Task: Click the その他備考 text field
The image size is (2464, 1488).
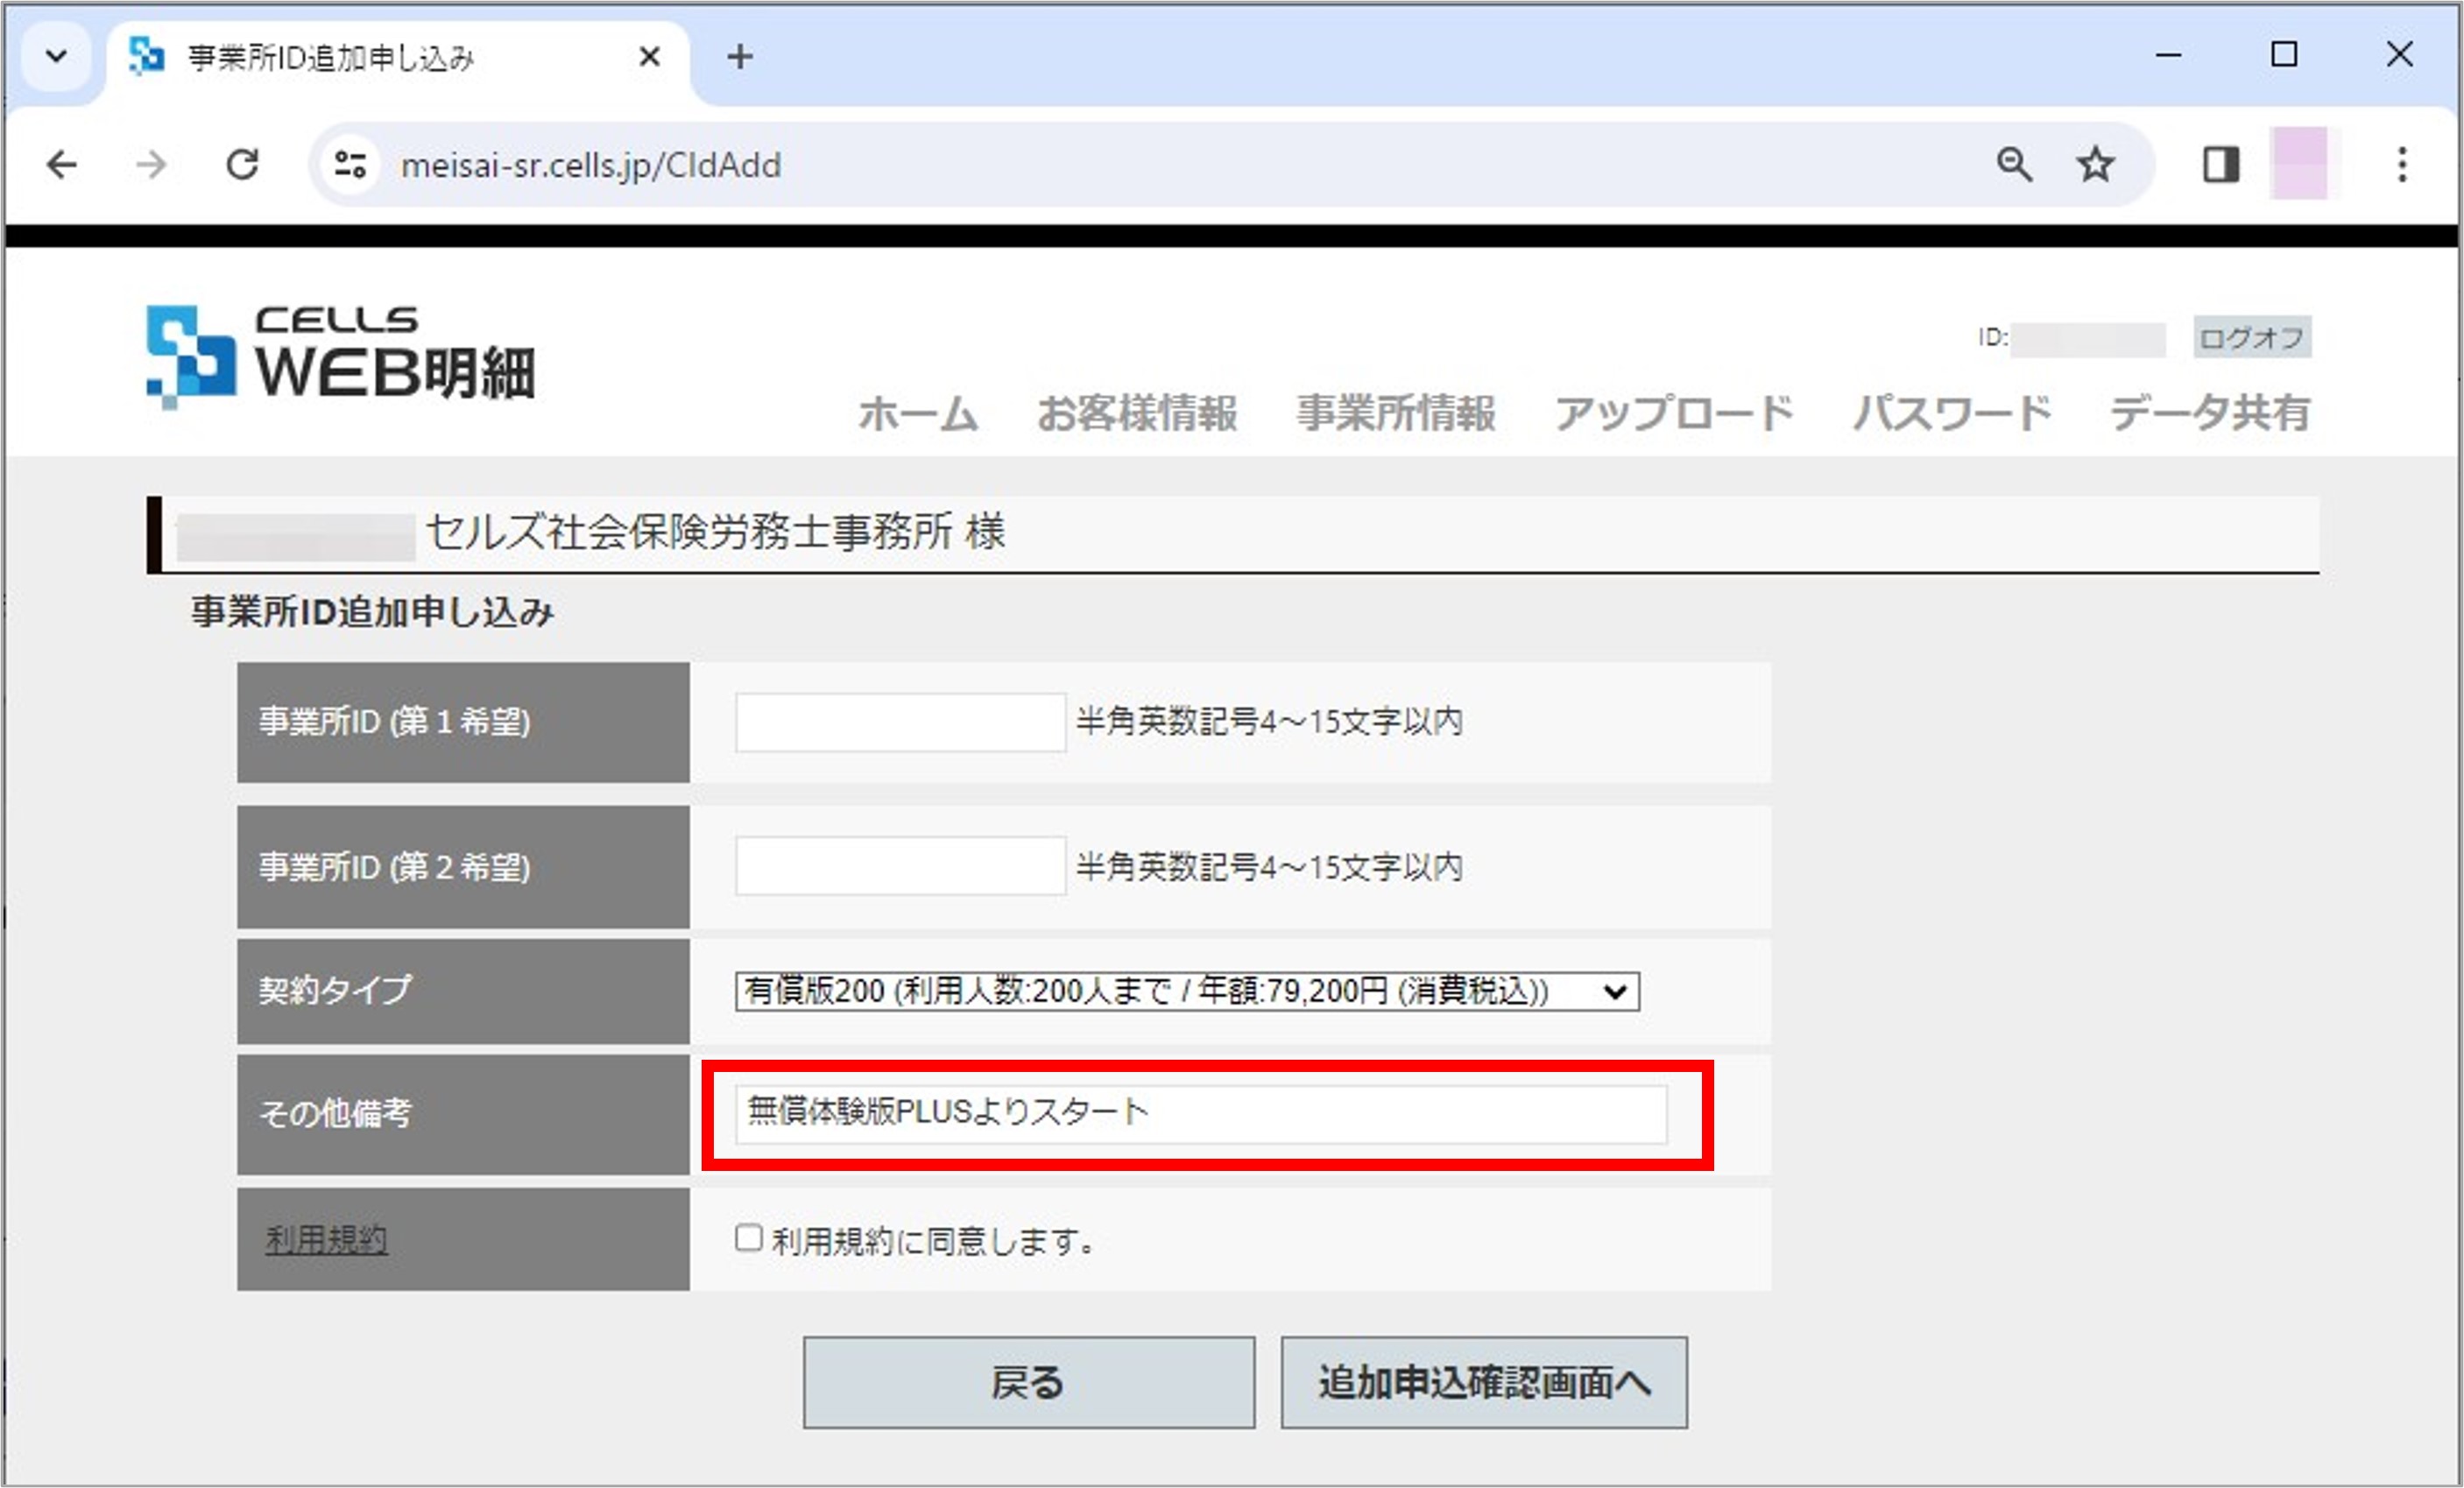Action: 1201,1114
